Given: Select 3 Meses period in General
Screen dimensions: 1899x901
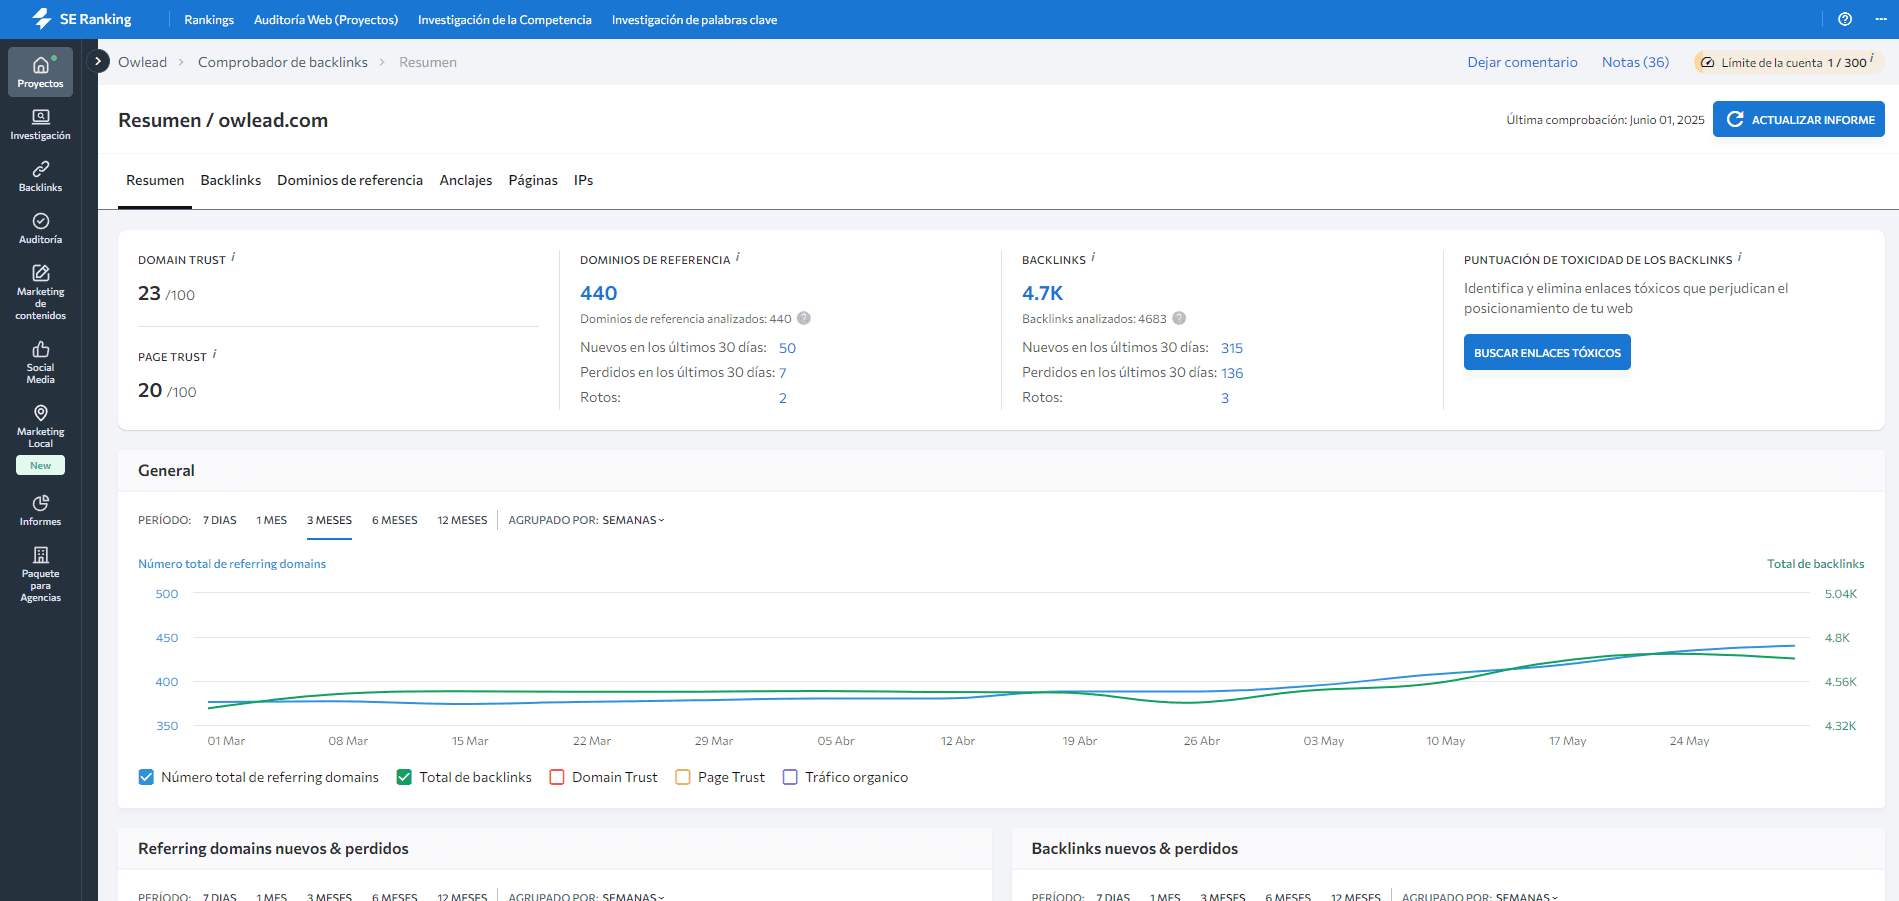Looking at the screenshot, I should tap(329, 520).
